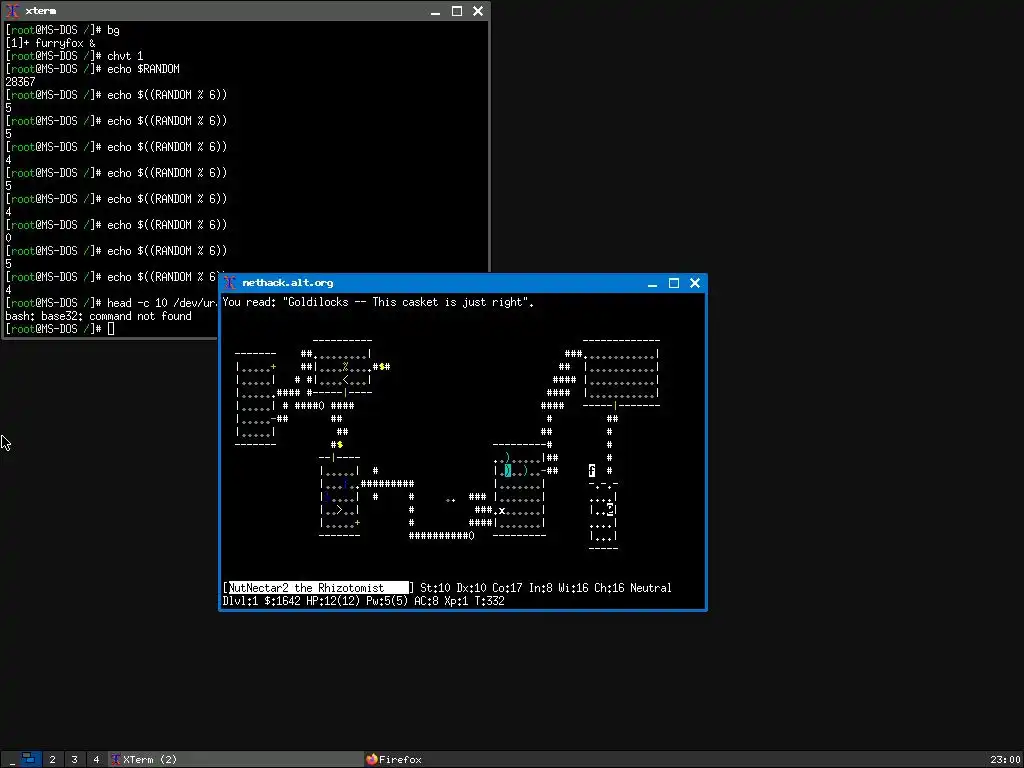1024x768 pixels.
Task: Click the 'Wi:16' wisdom stat
Action: (573, 588)
